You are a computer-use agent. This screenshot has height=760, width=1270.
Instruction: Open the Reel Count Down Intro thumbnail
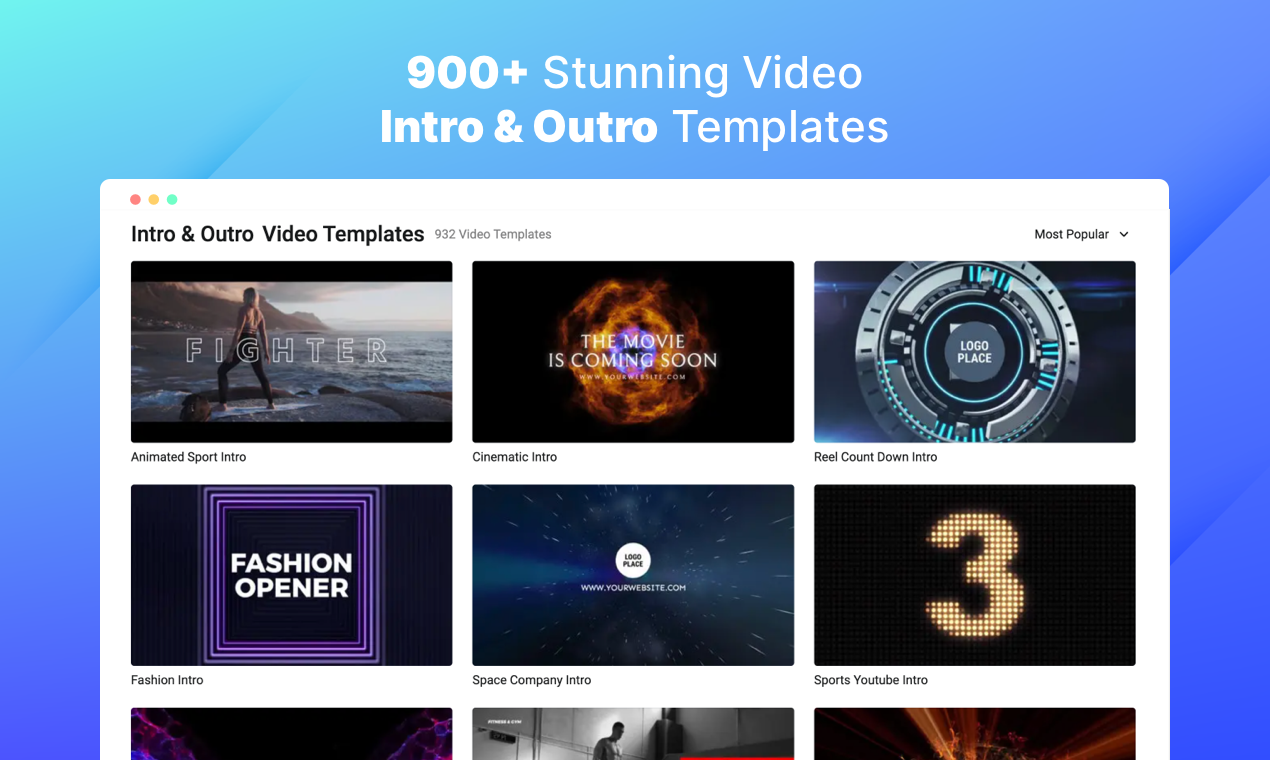(975, 352)
